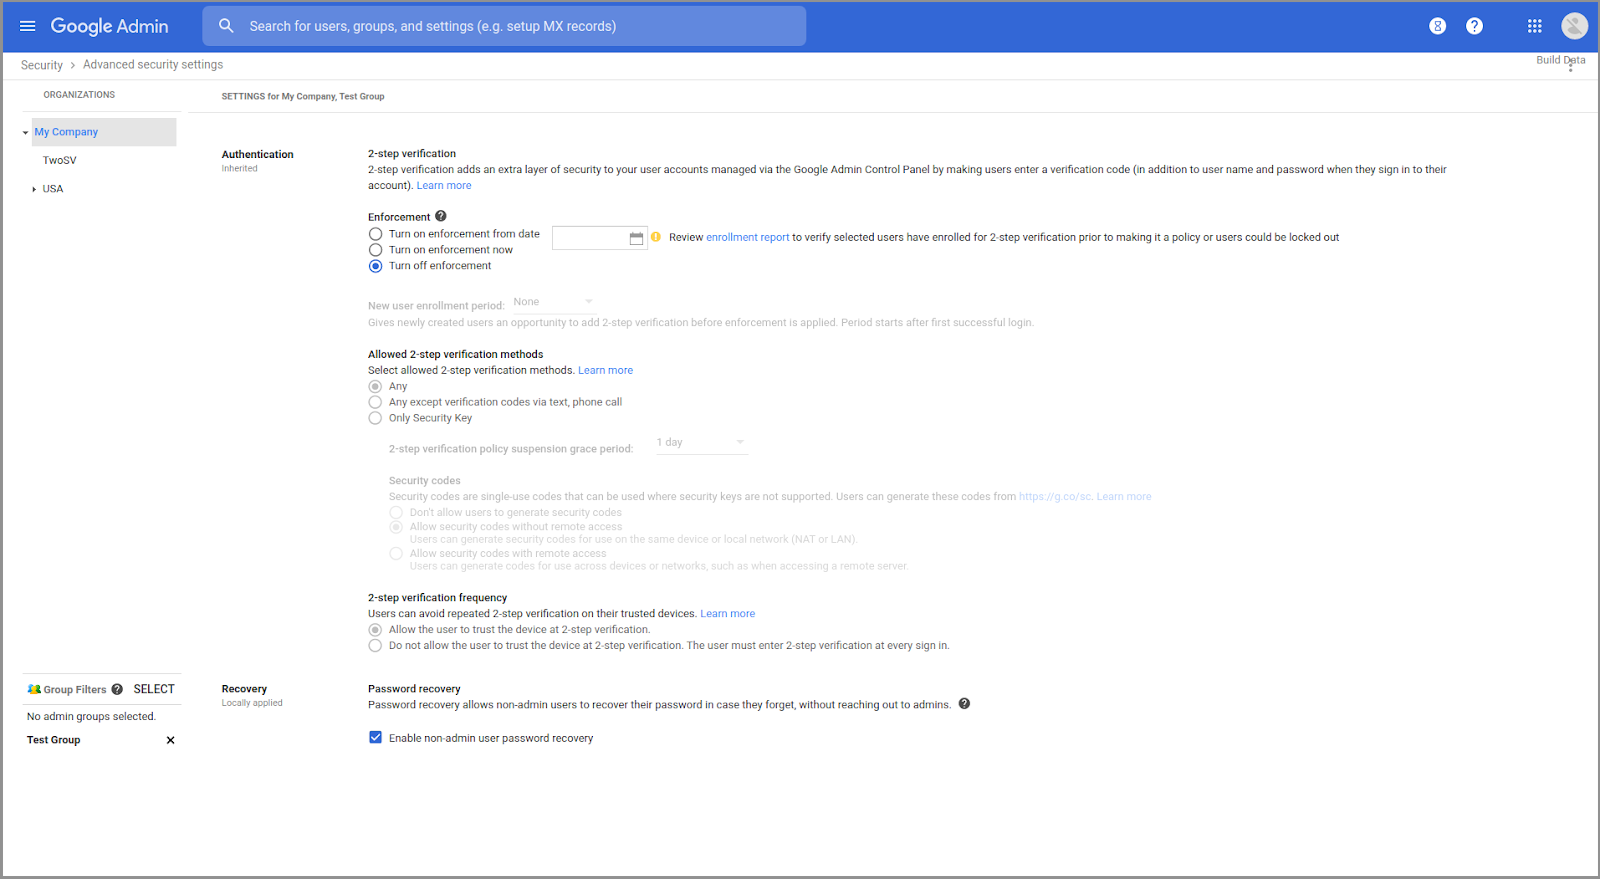
Task: Select the TwoSV organization
Action: click(x=60, y=160)
